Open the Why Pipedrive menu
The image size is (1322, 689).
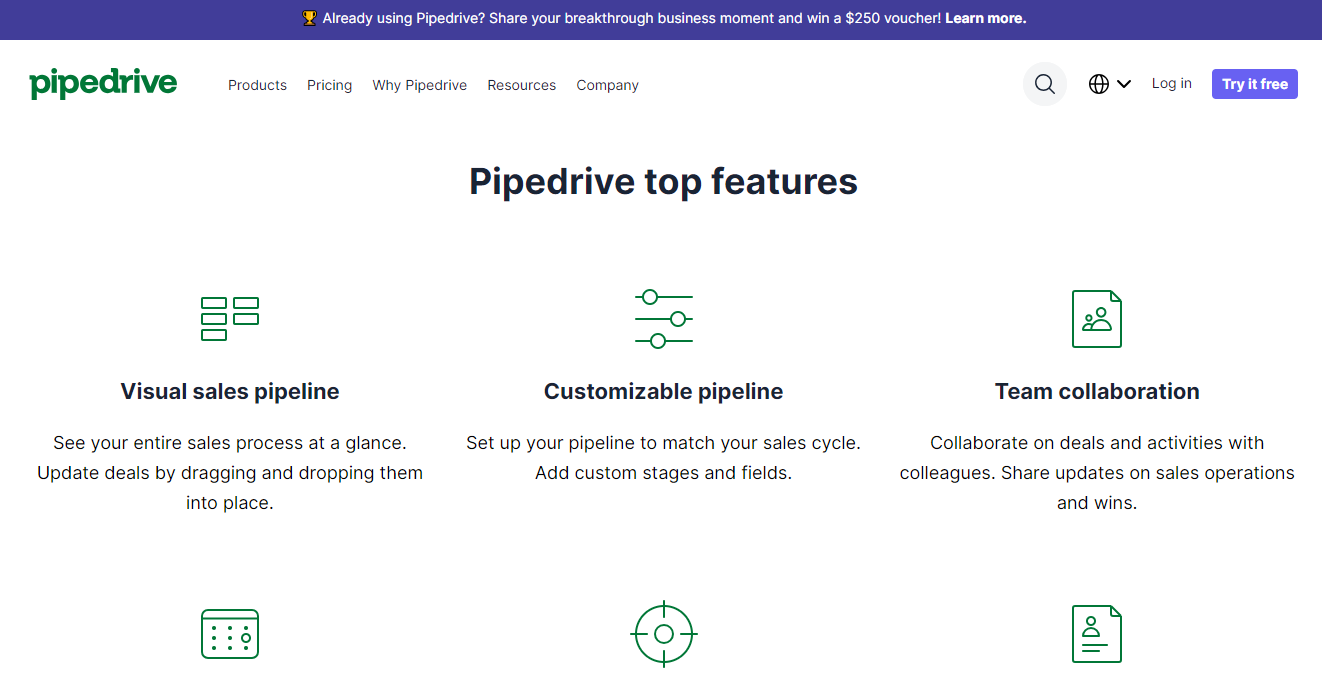(x=420, y=85)
